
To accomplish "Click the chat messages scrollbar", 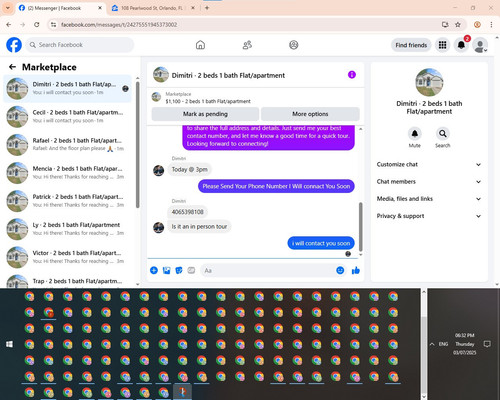I will pyautogui.click(x=360, y=227).
